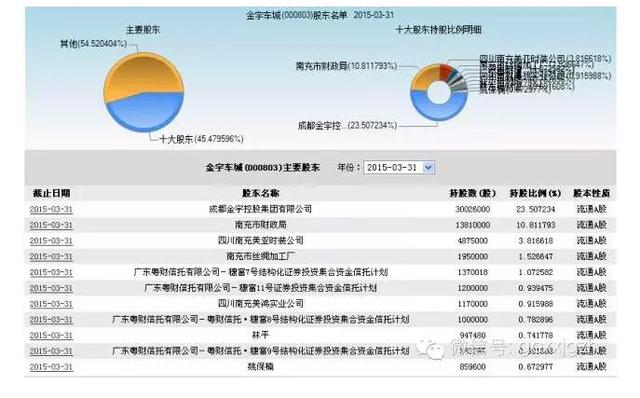Image resolution: width=640 pixels, height=398 pixels.
Task: Click the red 四川南充美亚时装公司 donut segment
Action: click(x=445, y=72)
